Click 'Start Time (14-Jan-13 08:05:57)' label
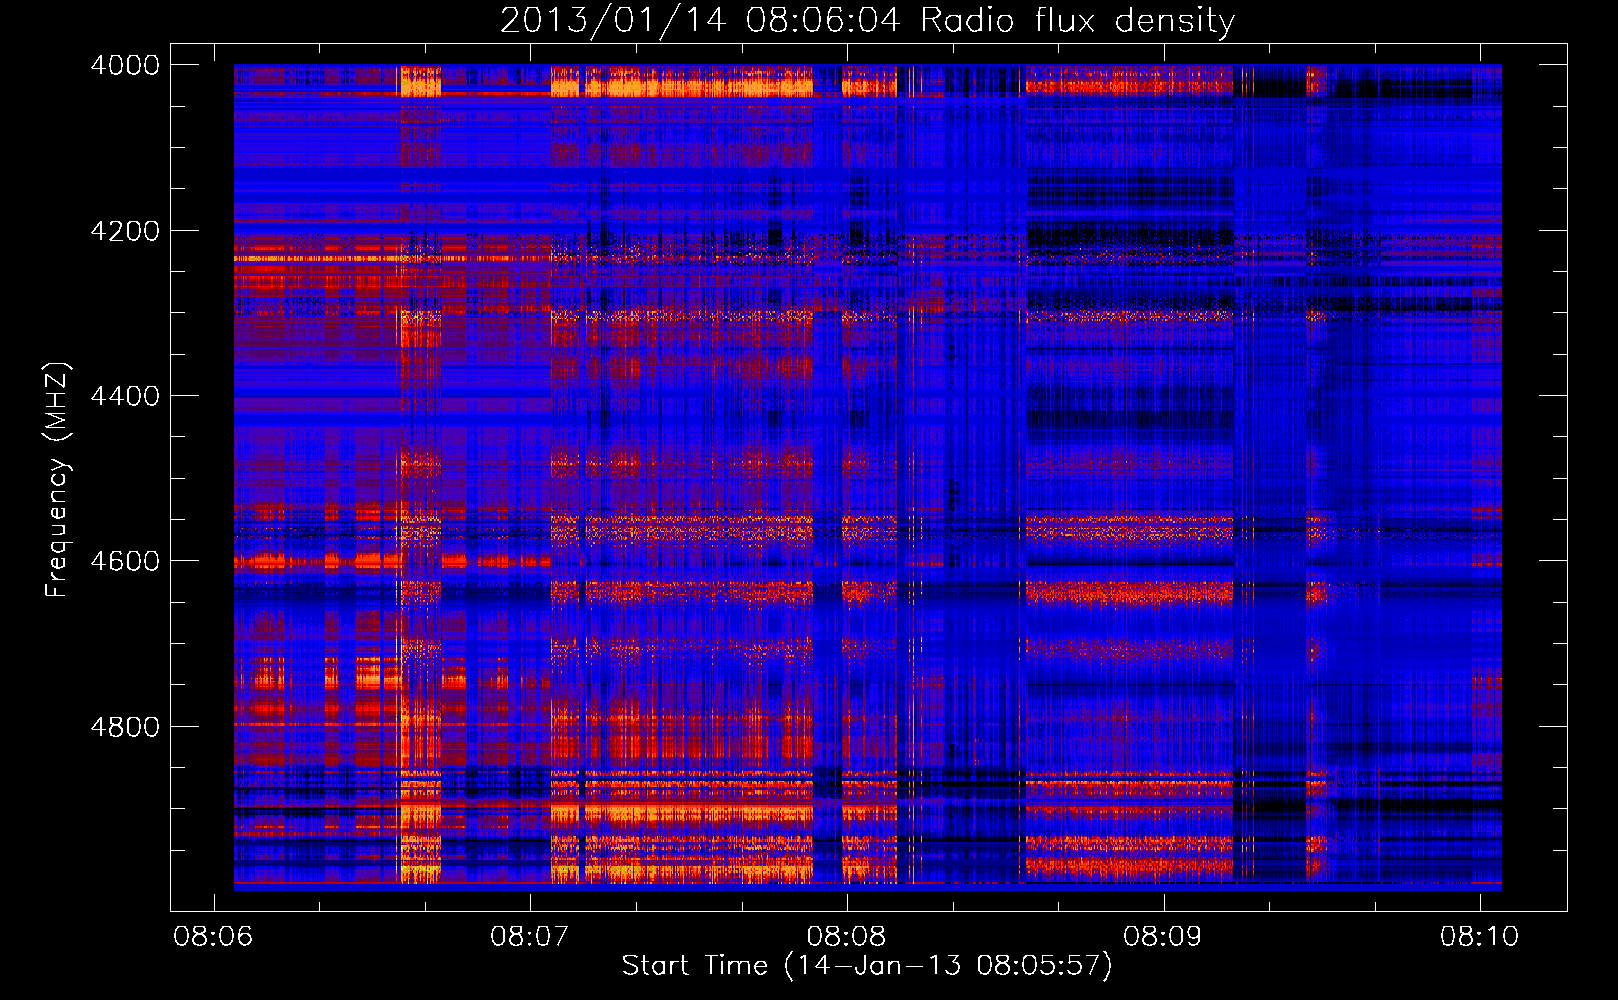The image size is (1618, 1000). pyautogui.click(x=867, y=966)
